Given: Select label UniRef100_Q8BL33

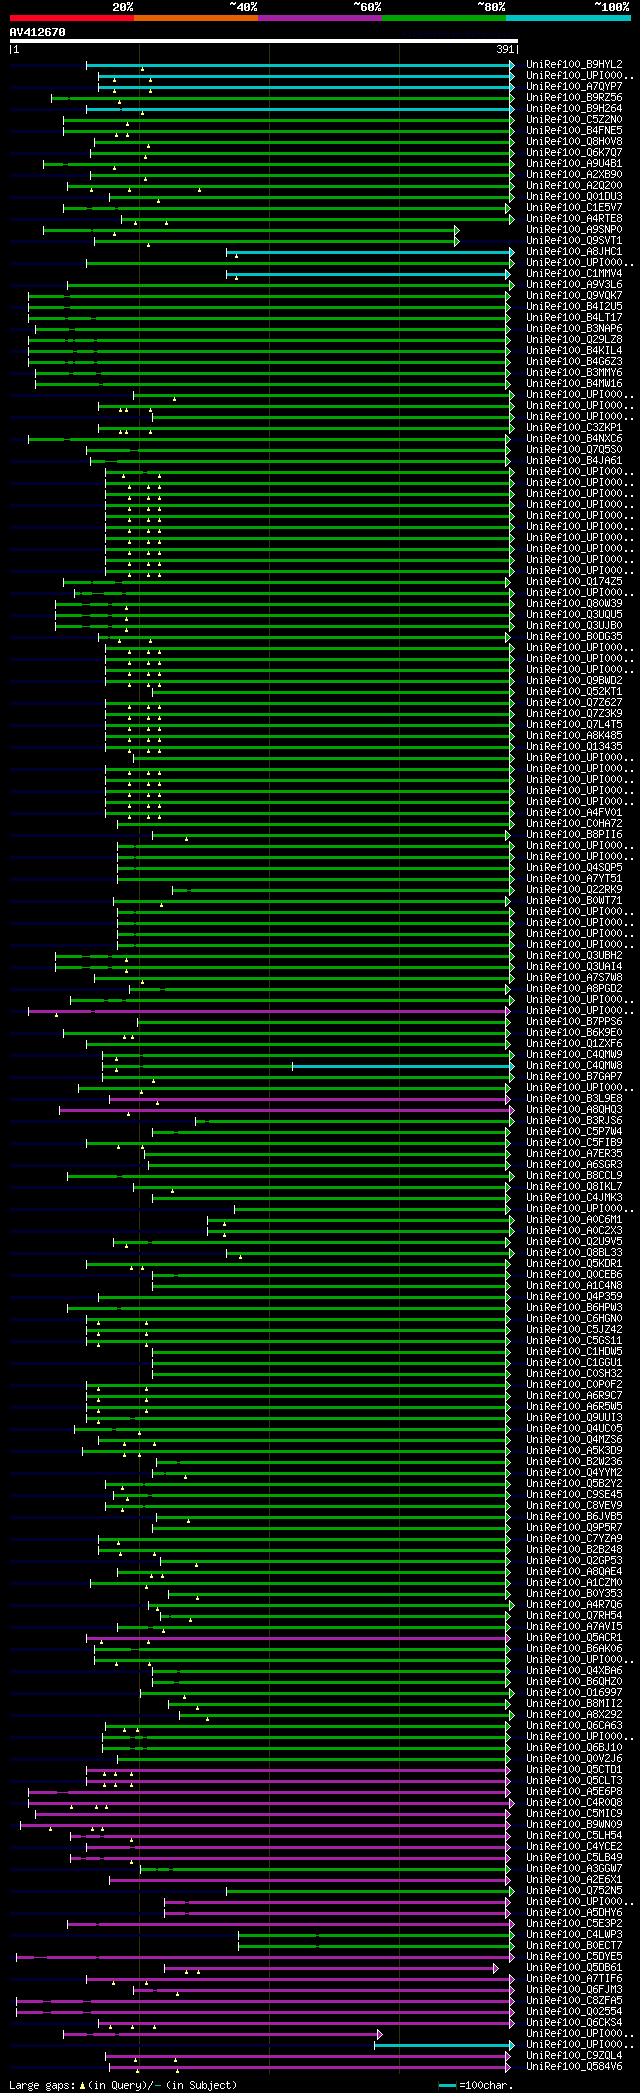Looking at the screenshot, I should click(574, 1253).
